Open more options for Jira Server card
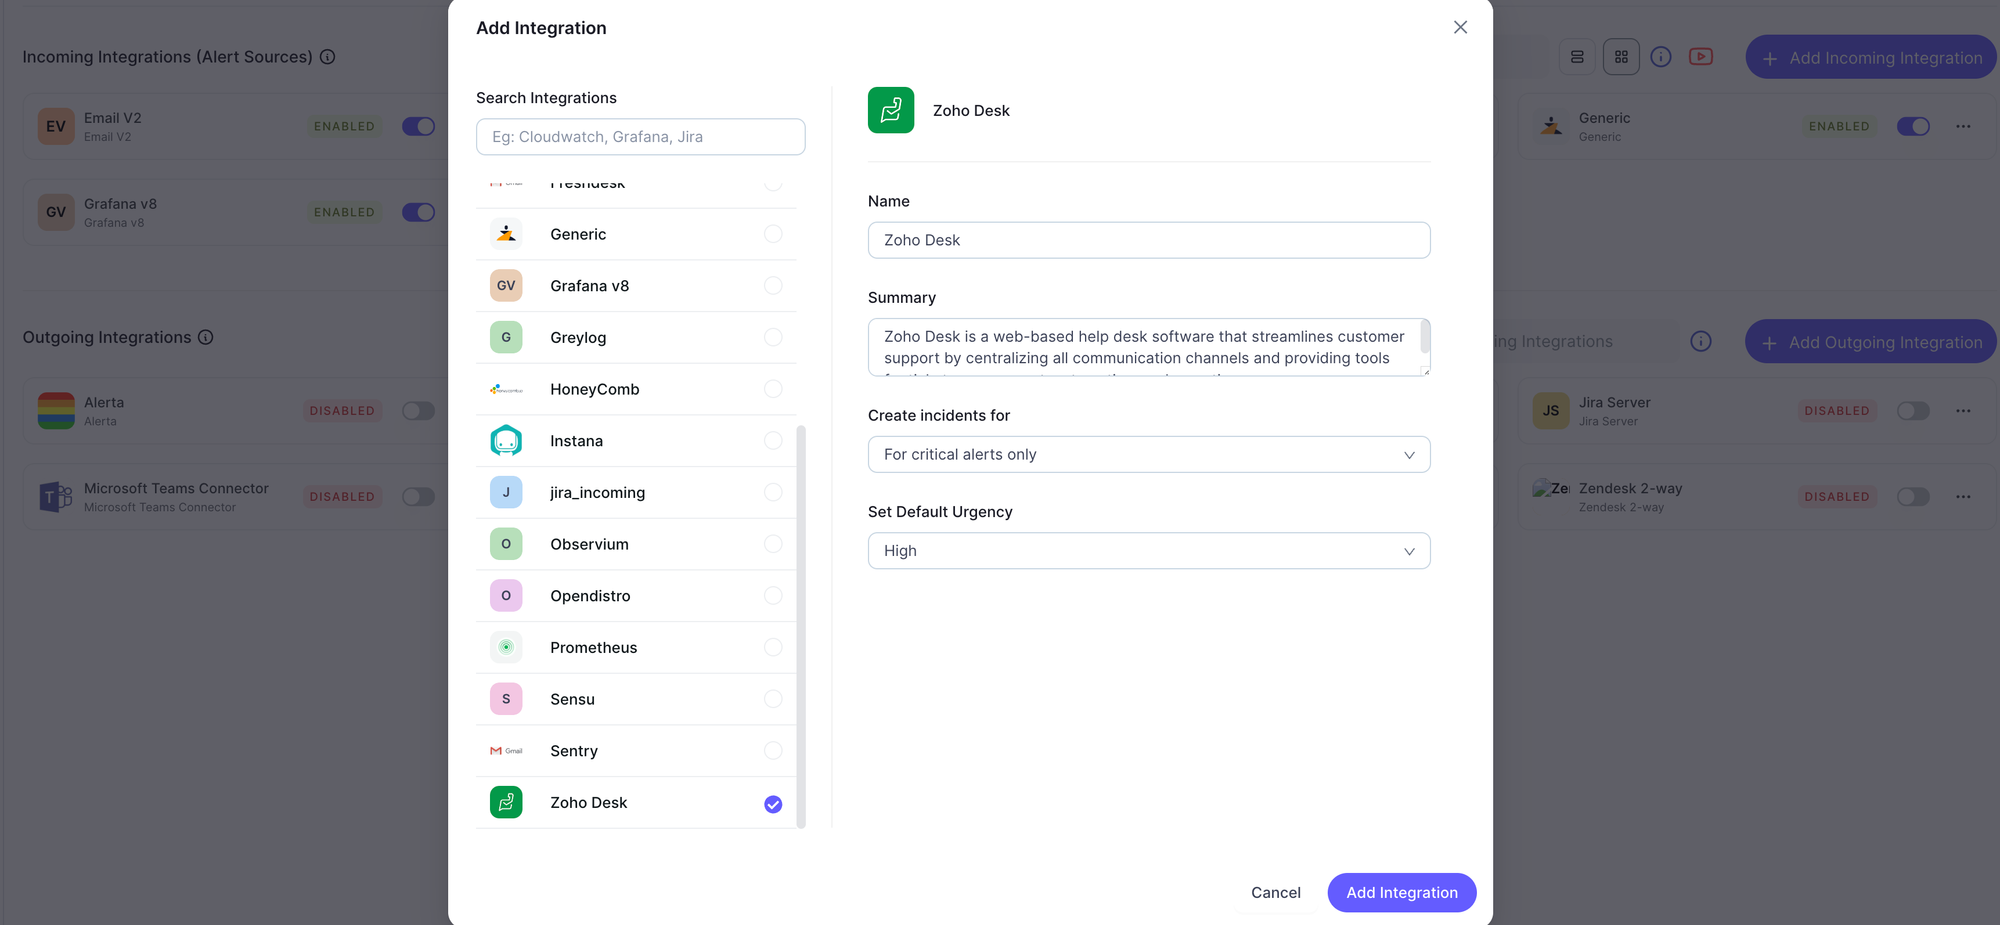 pyautogui.click(x=1963, y=411)
